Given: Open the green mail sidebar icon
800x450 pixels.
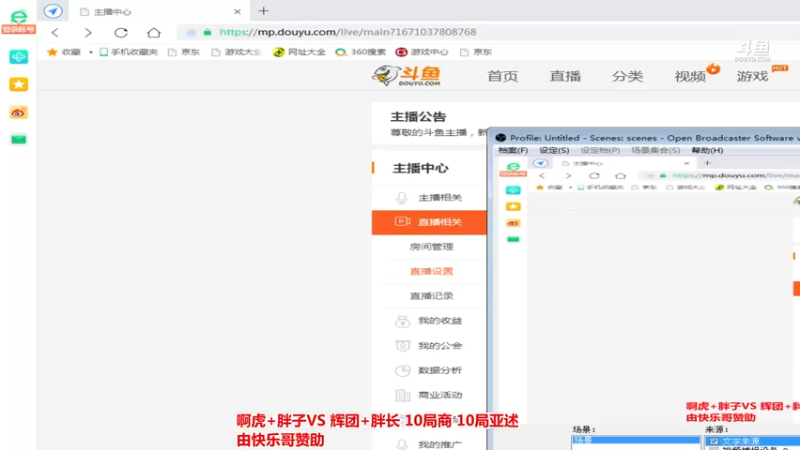Looking at the screenshot, I should (x=18, y=139).
